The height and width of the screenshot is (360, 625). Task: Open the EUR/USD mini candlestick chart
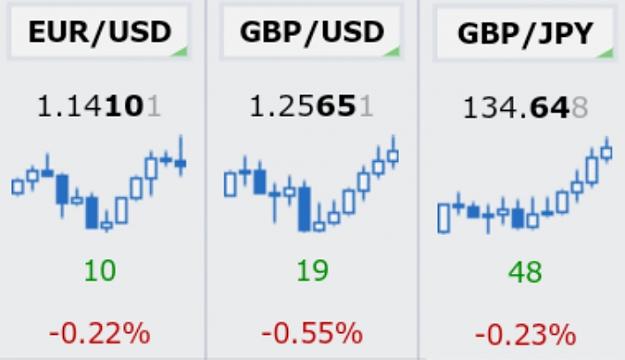99,184
